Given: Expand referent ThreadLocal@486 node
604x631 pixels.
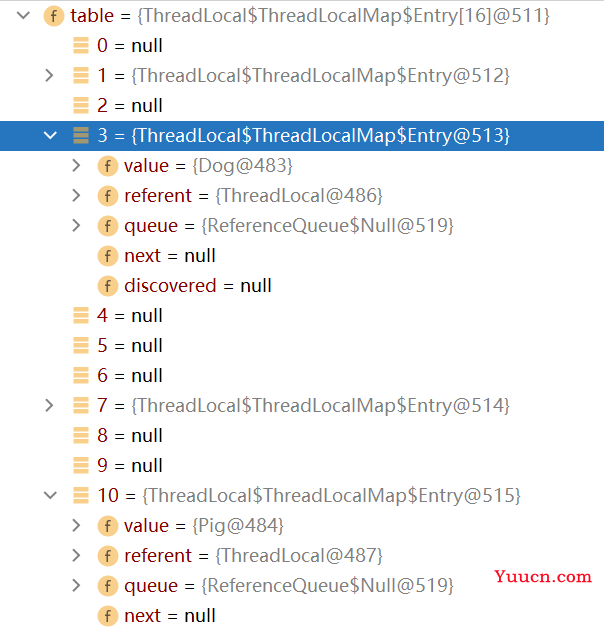Looking at the screenshot, I should click(76, 196).
